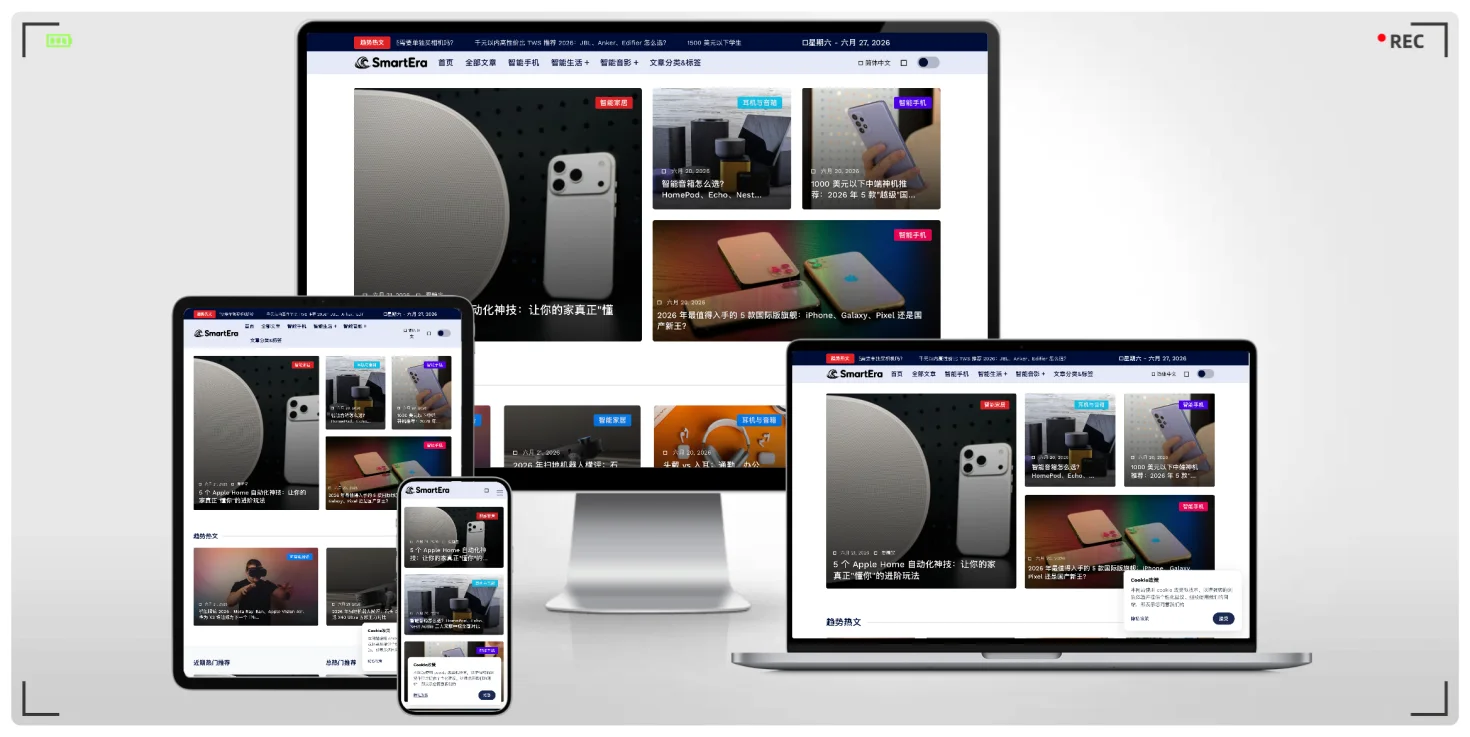Open the VR headset article thumbnail on the tablet

255,586
